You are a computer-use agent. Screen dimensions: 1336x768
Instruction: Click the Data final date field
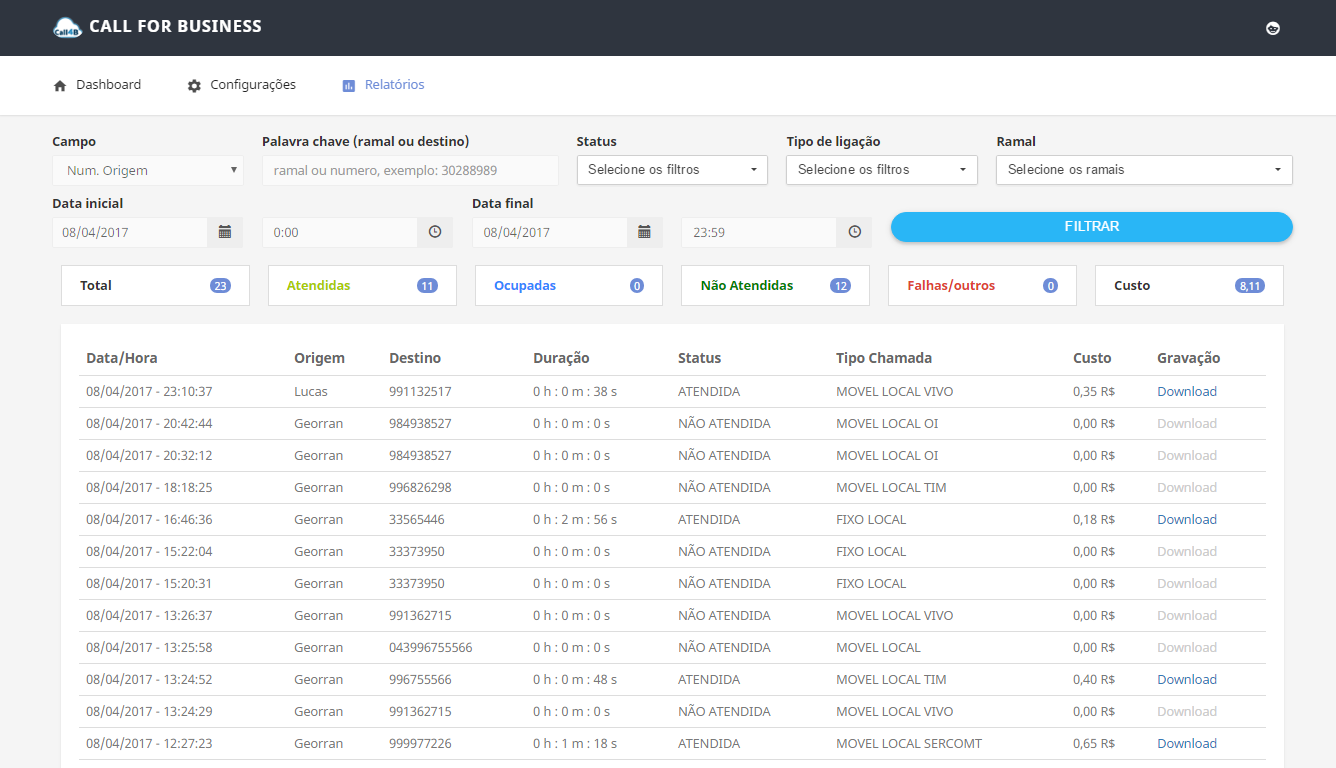[550, 232]
